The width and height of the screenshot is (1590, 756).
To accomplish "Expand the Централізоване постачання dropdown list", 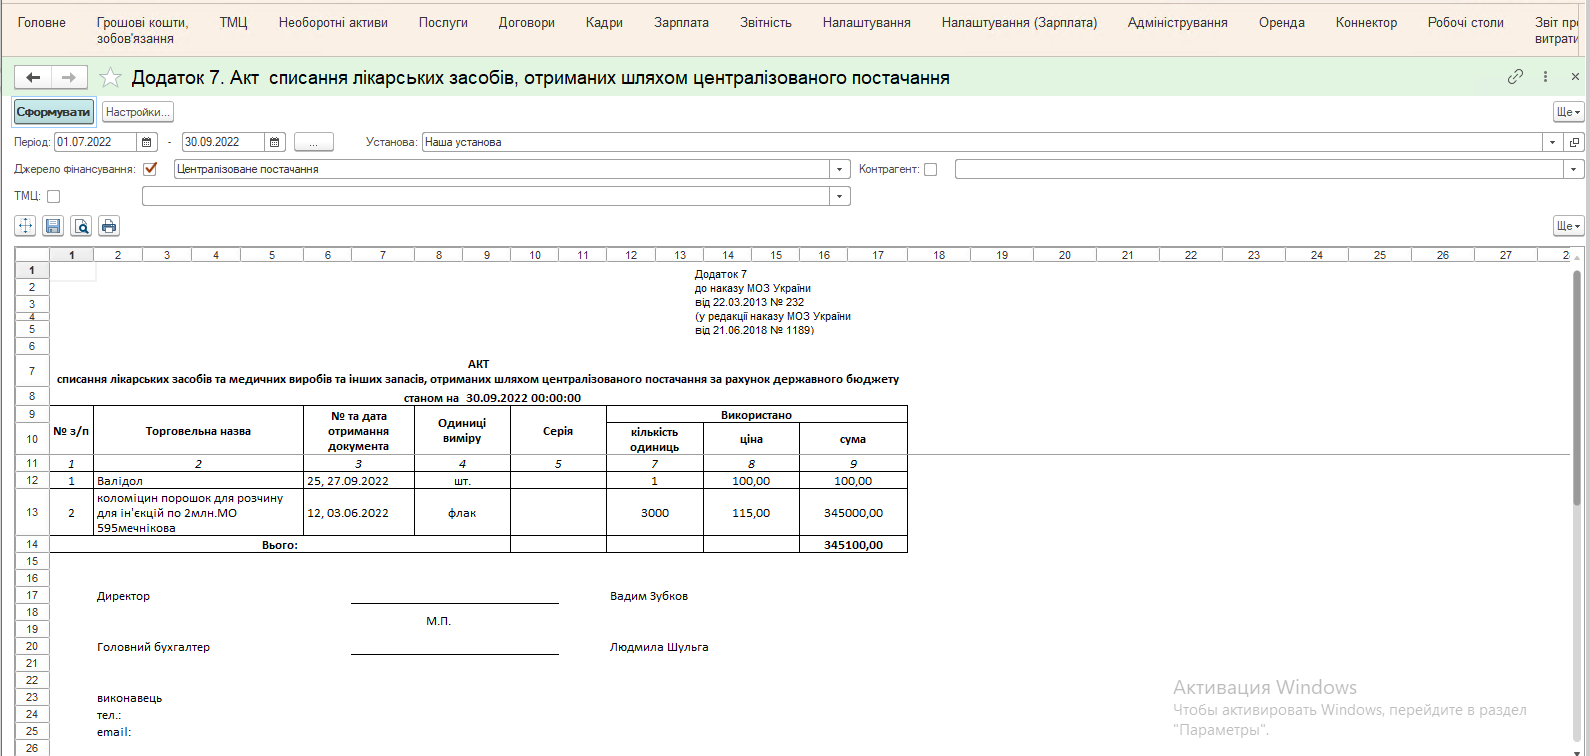I will tap(840, 169).
